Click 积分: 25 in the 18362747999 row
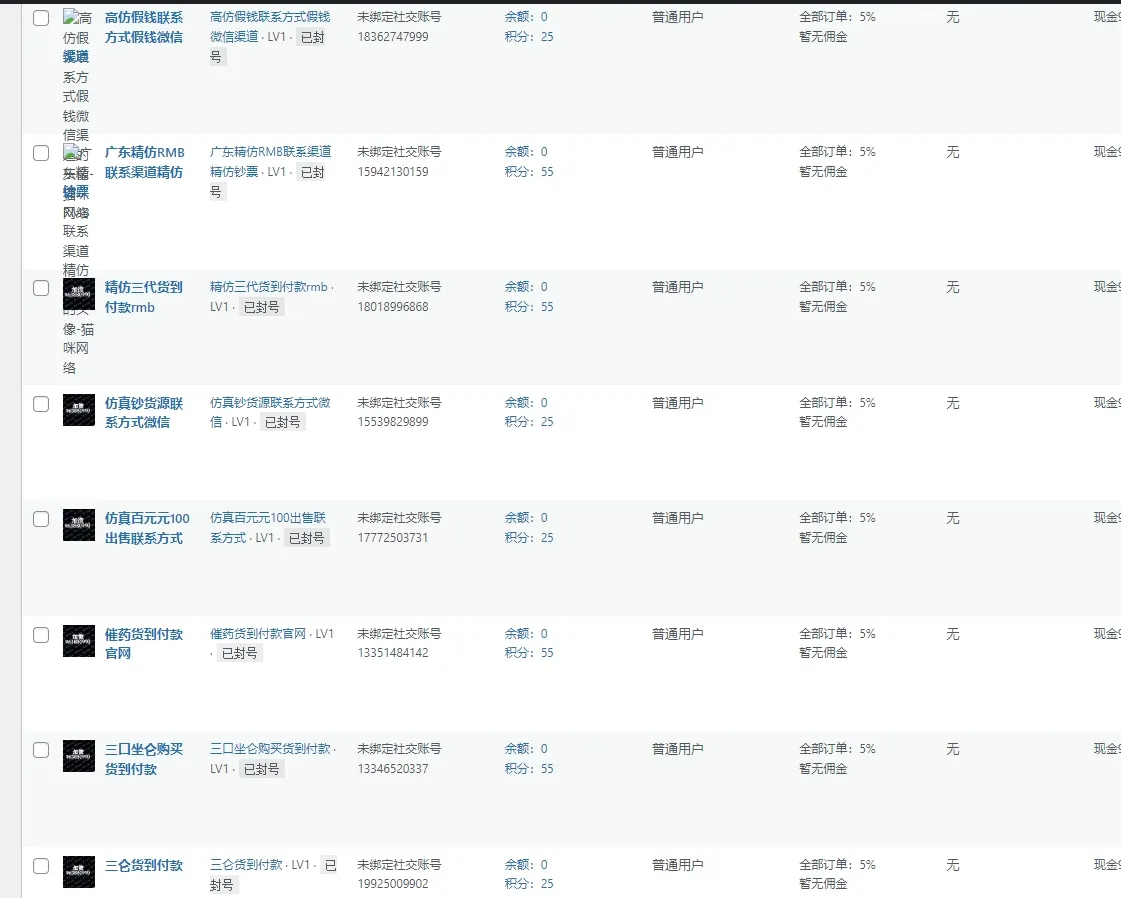The height and width of the screenshot is (898, 1121). [x=529, y=36]
